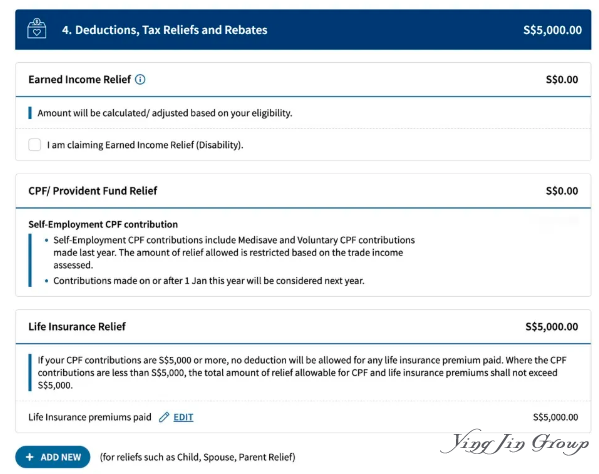This screenshot has width=599, height=474.
Task: Click Life Insurance premiums paid S$5,000.00 value
Action: 555,417
